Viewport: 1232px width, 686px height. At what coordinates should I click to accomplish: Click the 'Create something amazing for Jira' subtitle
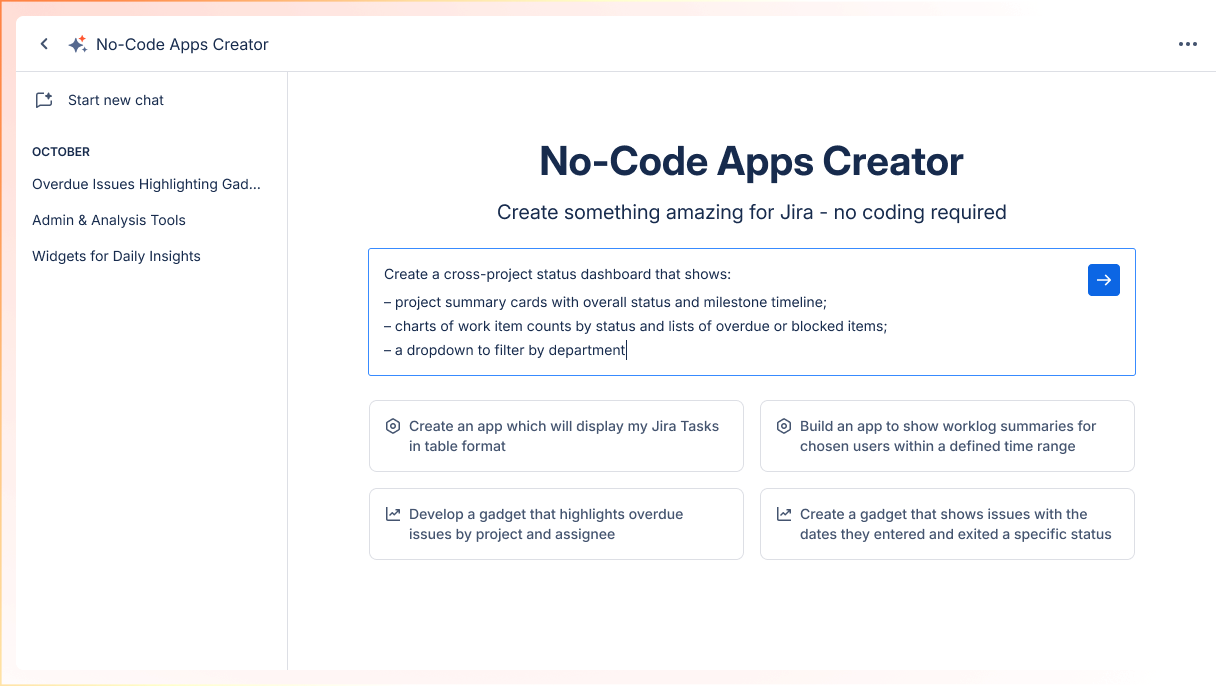(751, 212)
